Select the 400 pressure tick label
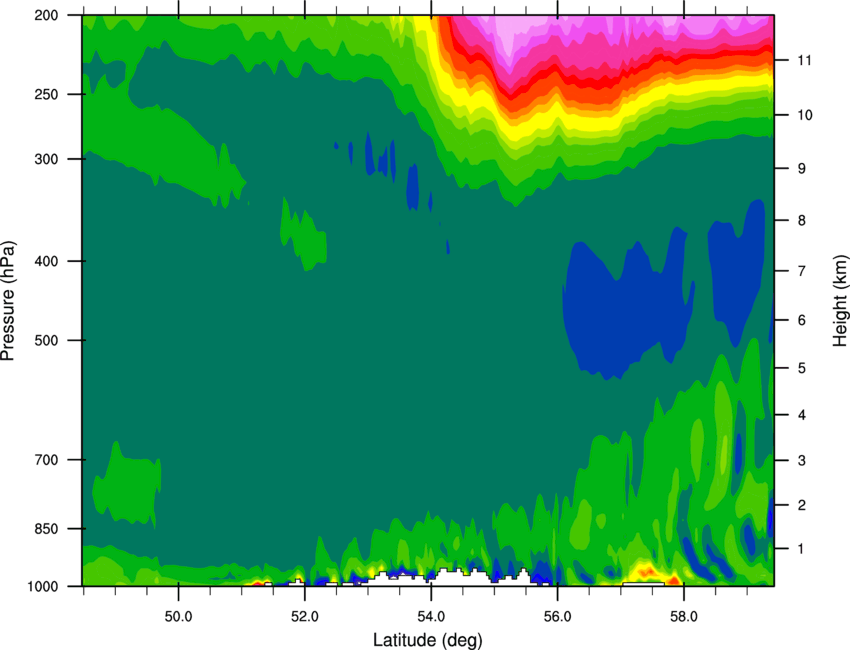Screen dimensions: 850x650 click(x=46, y=261)
